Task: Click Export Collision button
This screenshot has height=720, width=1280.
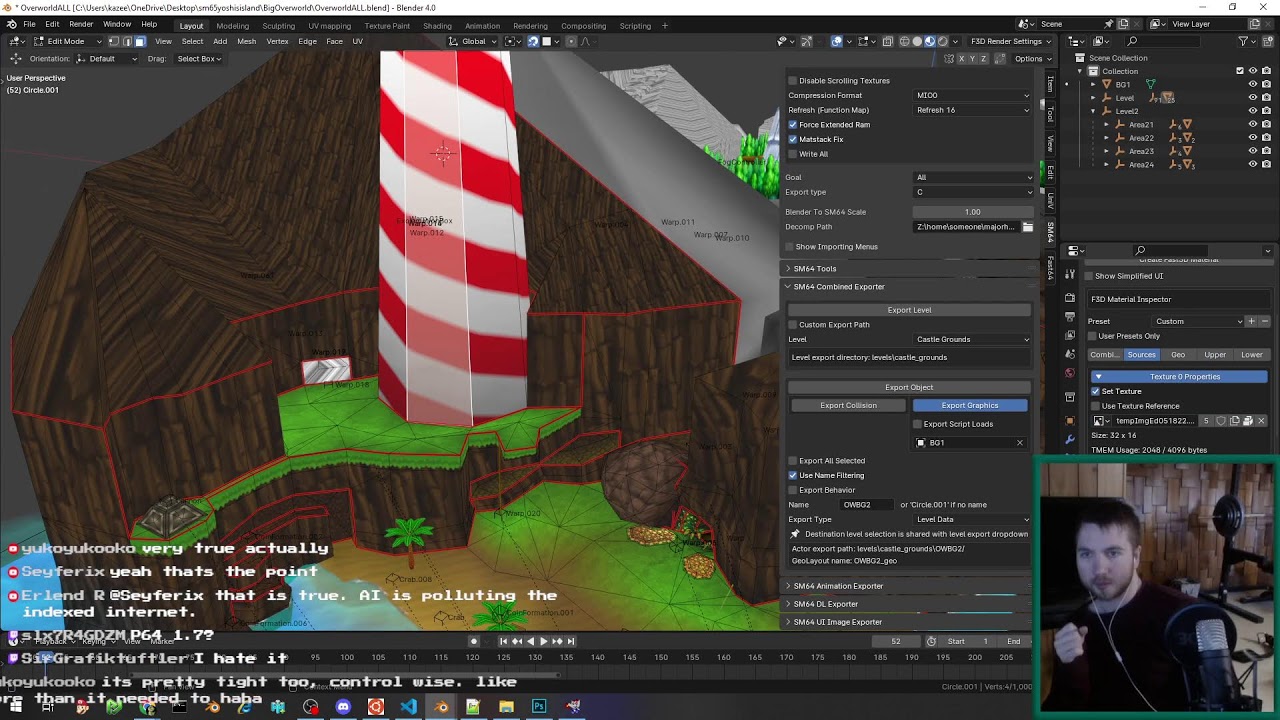Action: coord(848,405)
